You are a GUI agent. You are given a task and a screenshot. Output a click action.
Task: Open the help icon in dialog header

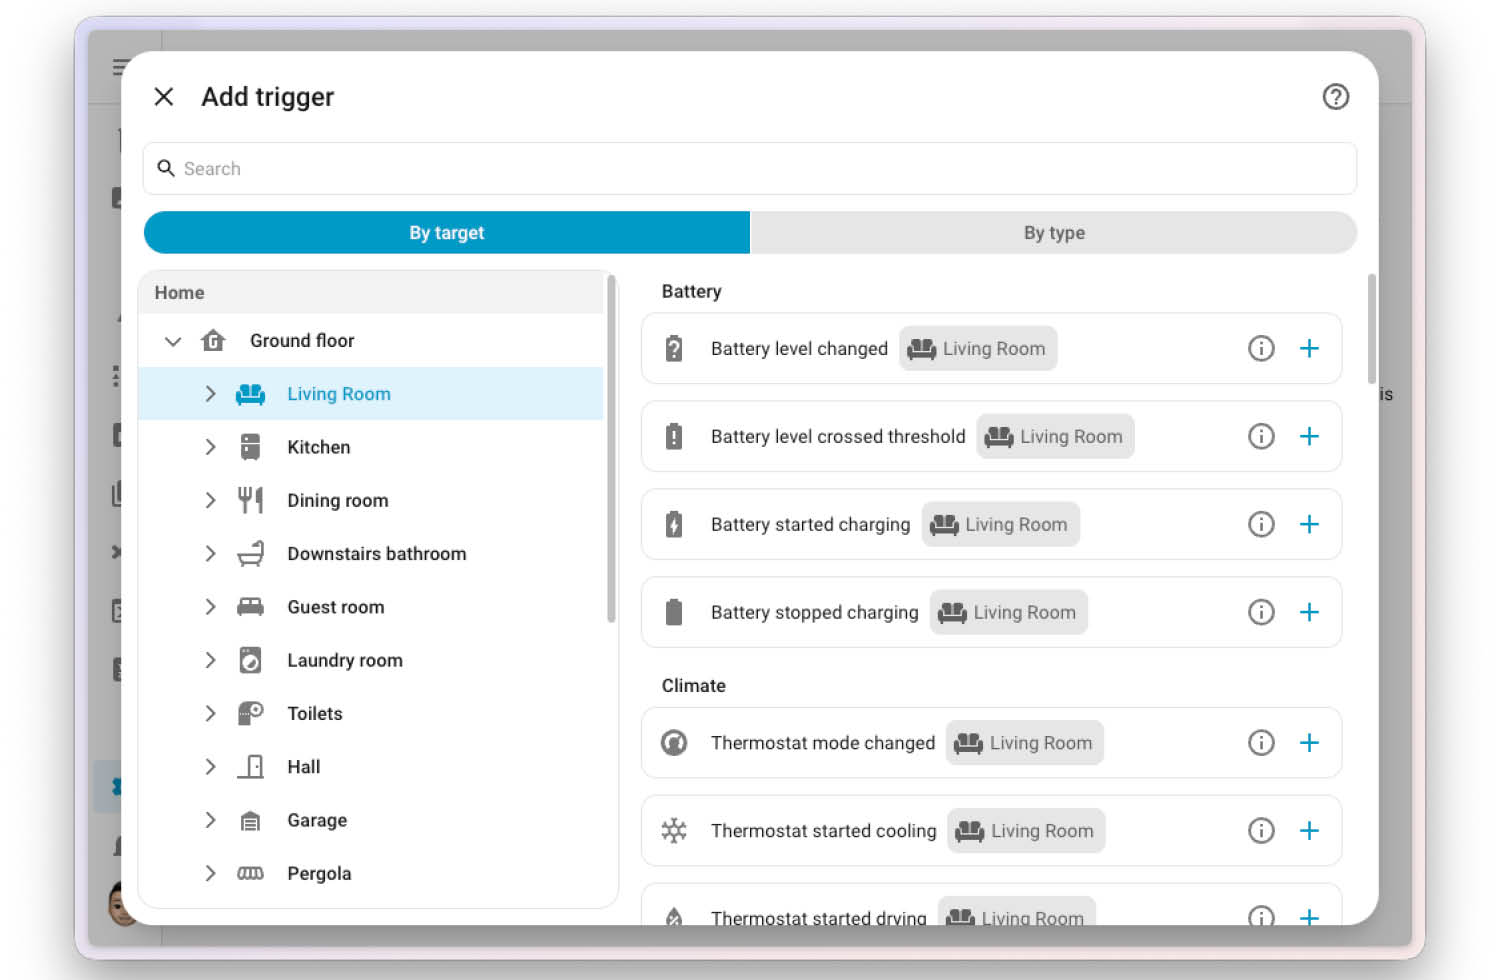point(1335,97)
